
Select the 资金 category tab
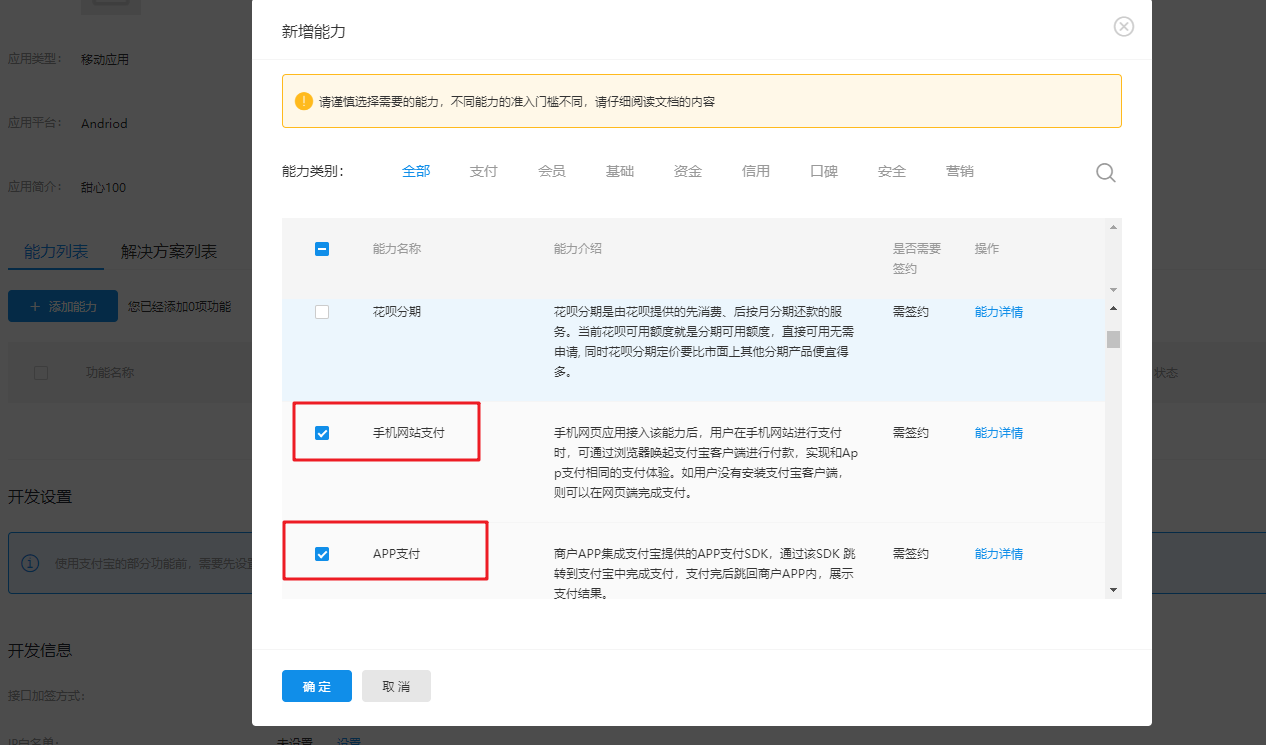coord(688,171)
